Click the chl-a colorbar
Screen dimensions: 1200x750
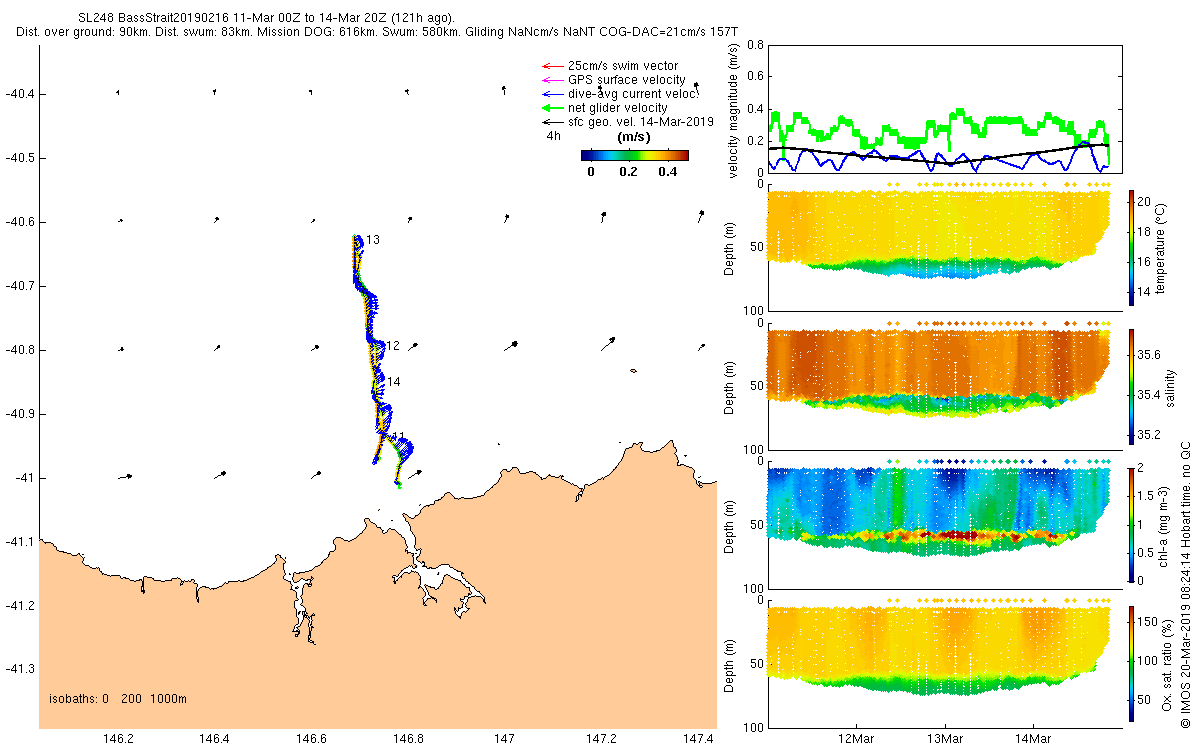pos(1131,524)
